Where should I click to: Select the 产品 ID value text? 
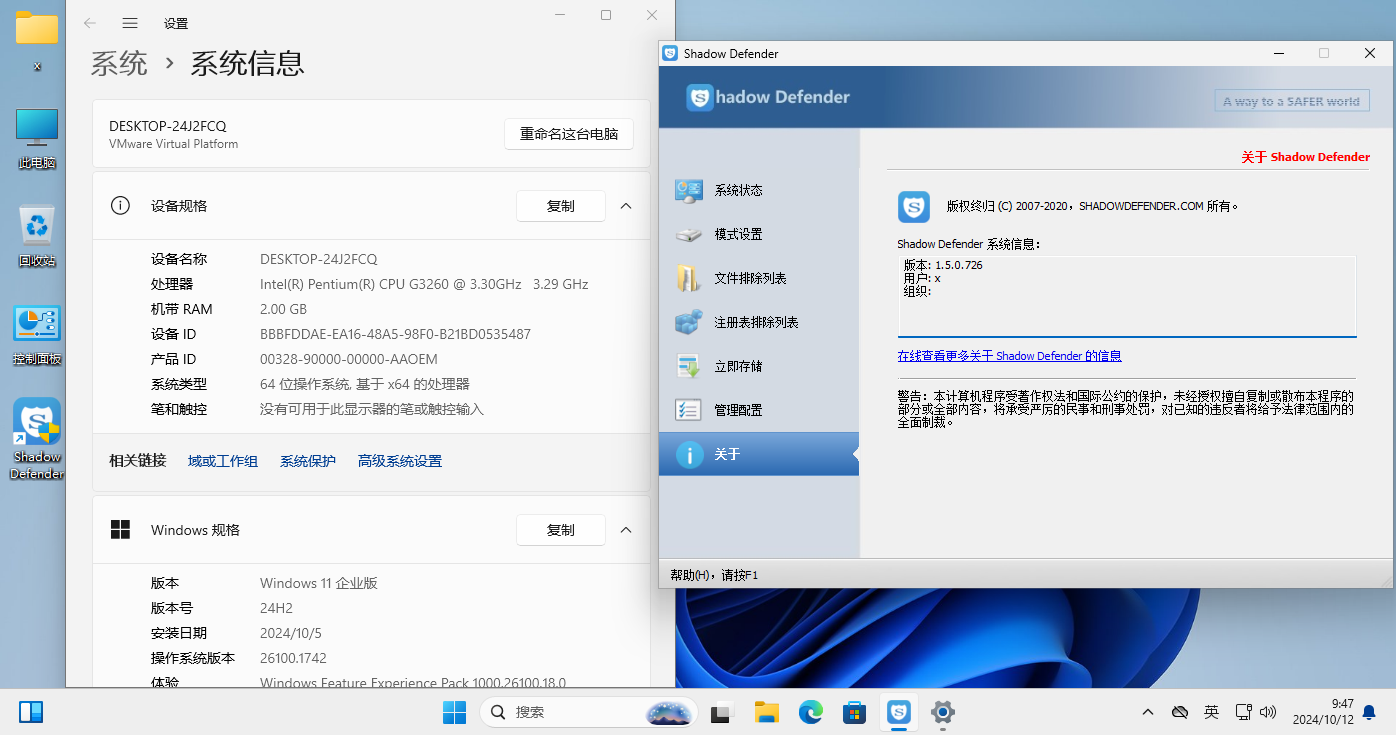coord(349,359)
